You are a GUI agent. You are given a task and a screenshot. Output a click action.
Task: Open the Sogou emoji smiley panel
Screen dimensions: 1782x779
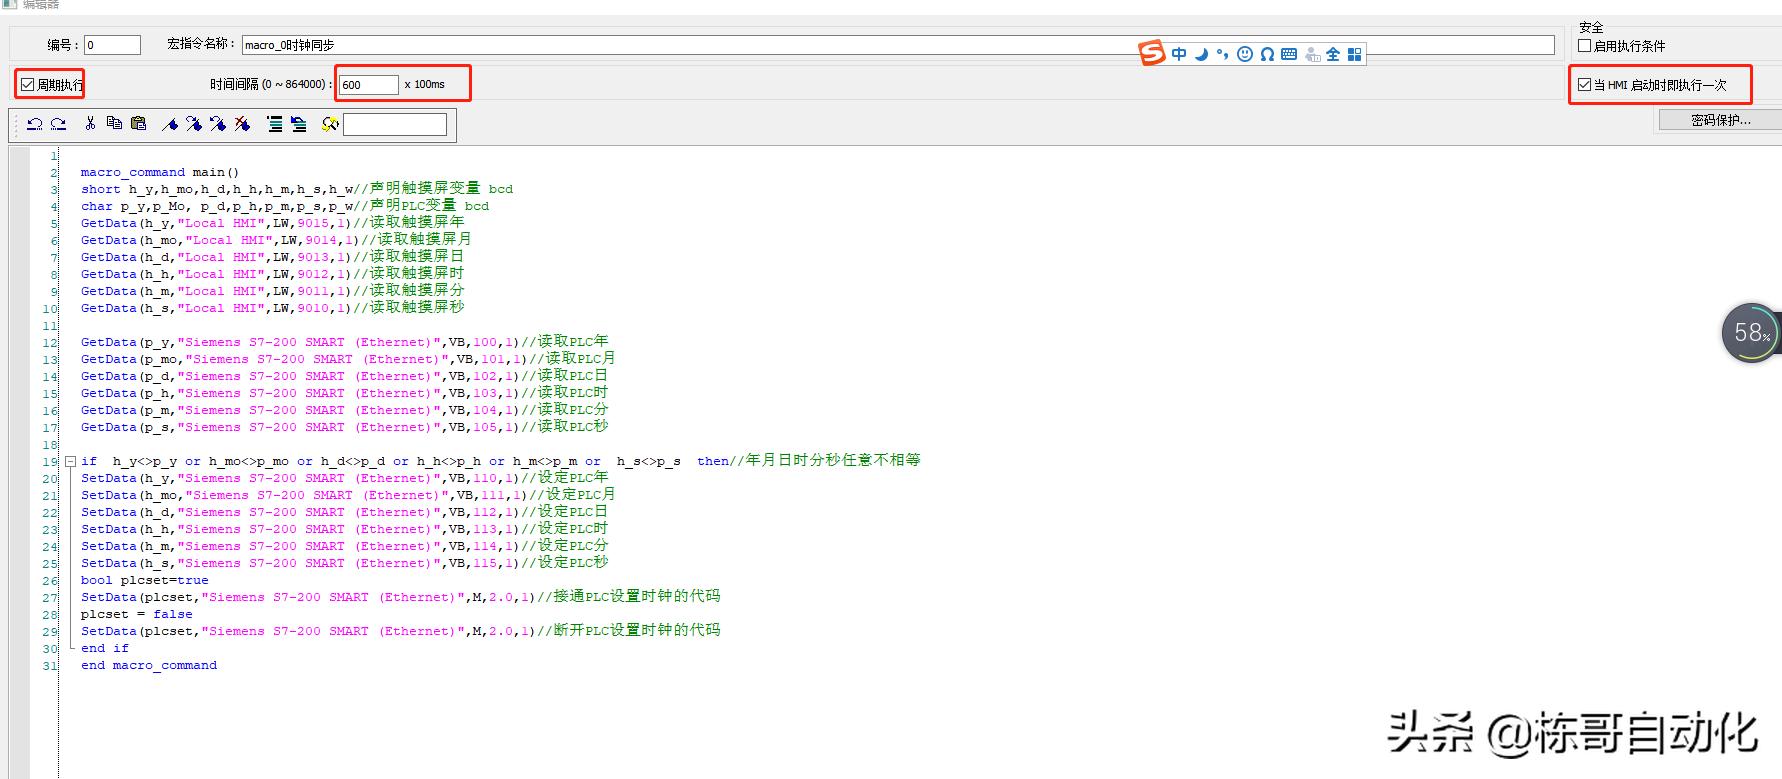tap(1245, 54)
